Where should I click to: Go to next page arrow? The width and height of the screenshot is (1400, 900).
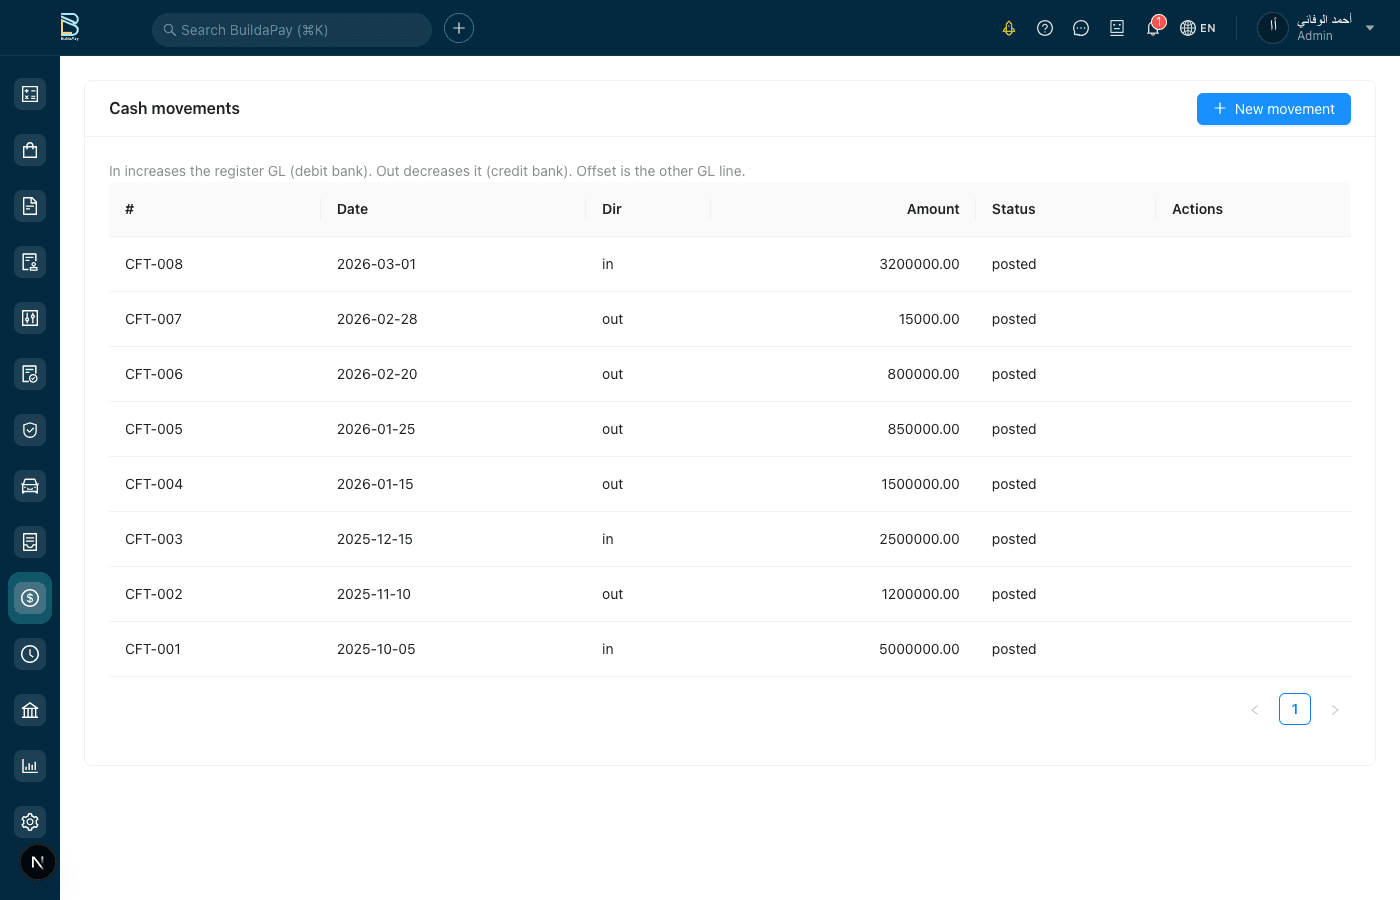pos(1335,710)
